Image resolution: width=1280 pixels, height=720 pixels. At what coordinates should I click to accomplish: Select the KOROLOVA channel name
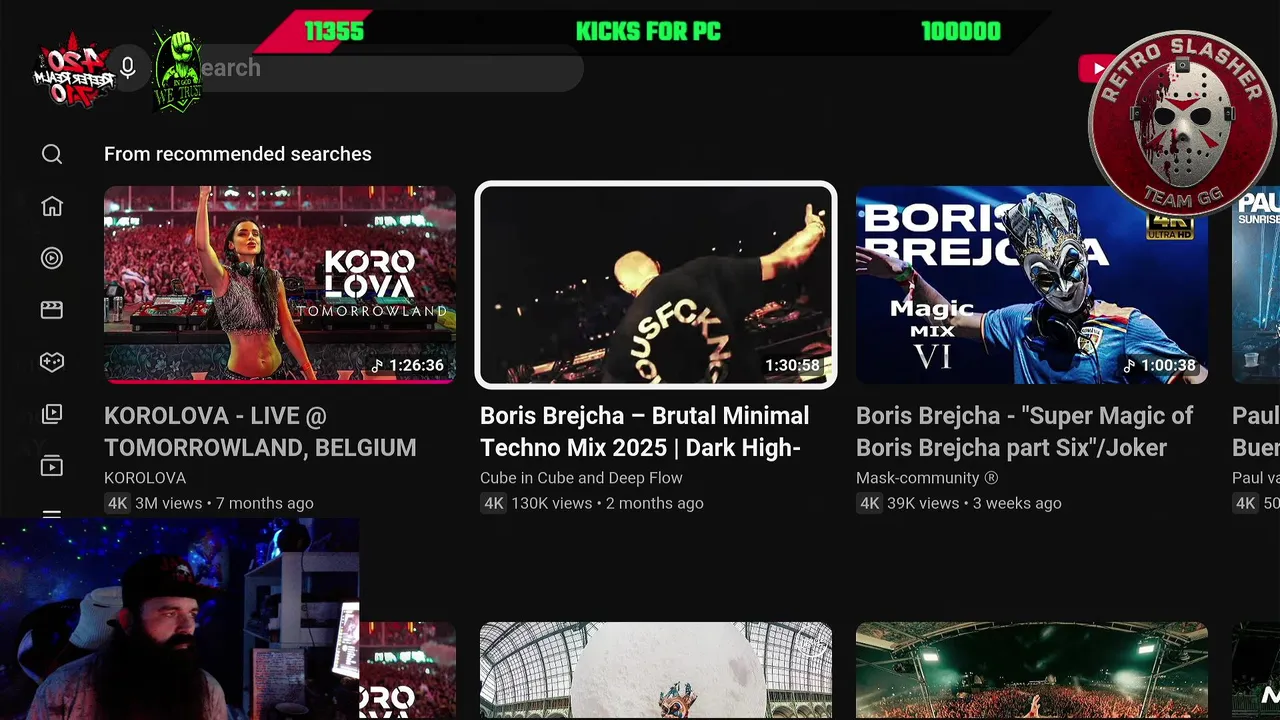click(145, 478)
